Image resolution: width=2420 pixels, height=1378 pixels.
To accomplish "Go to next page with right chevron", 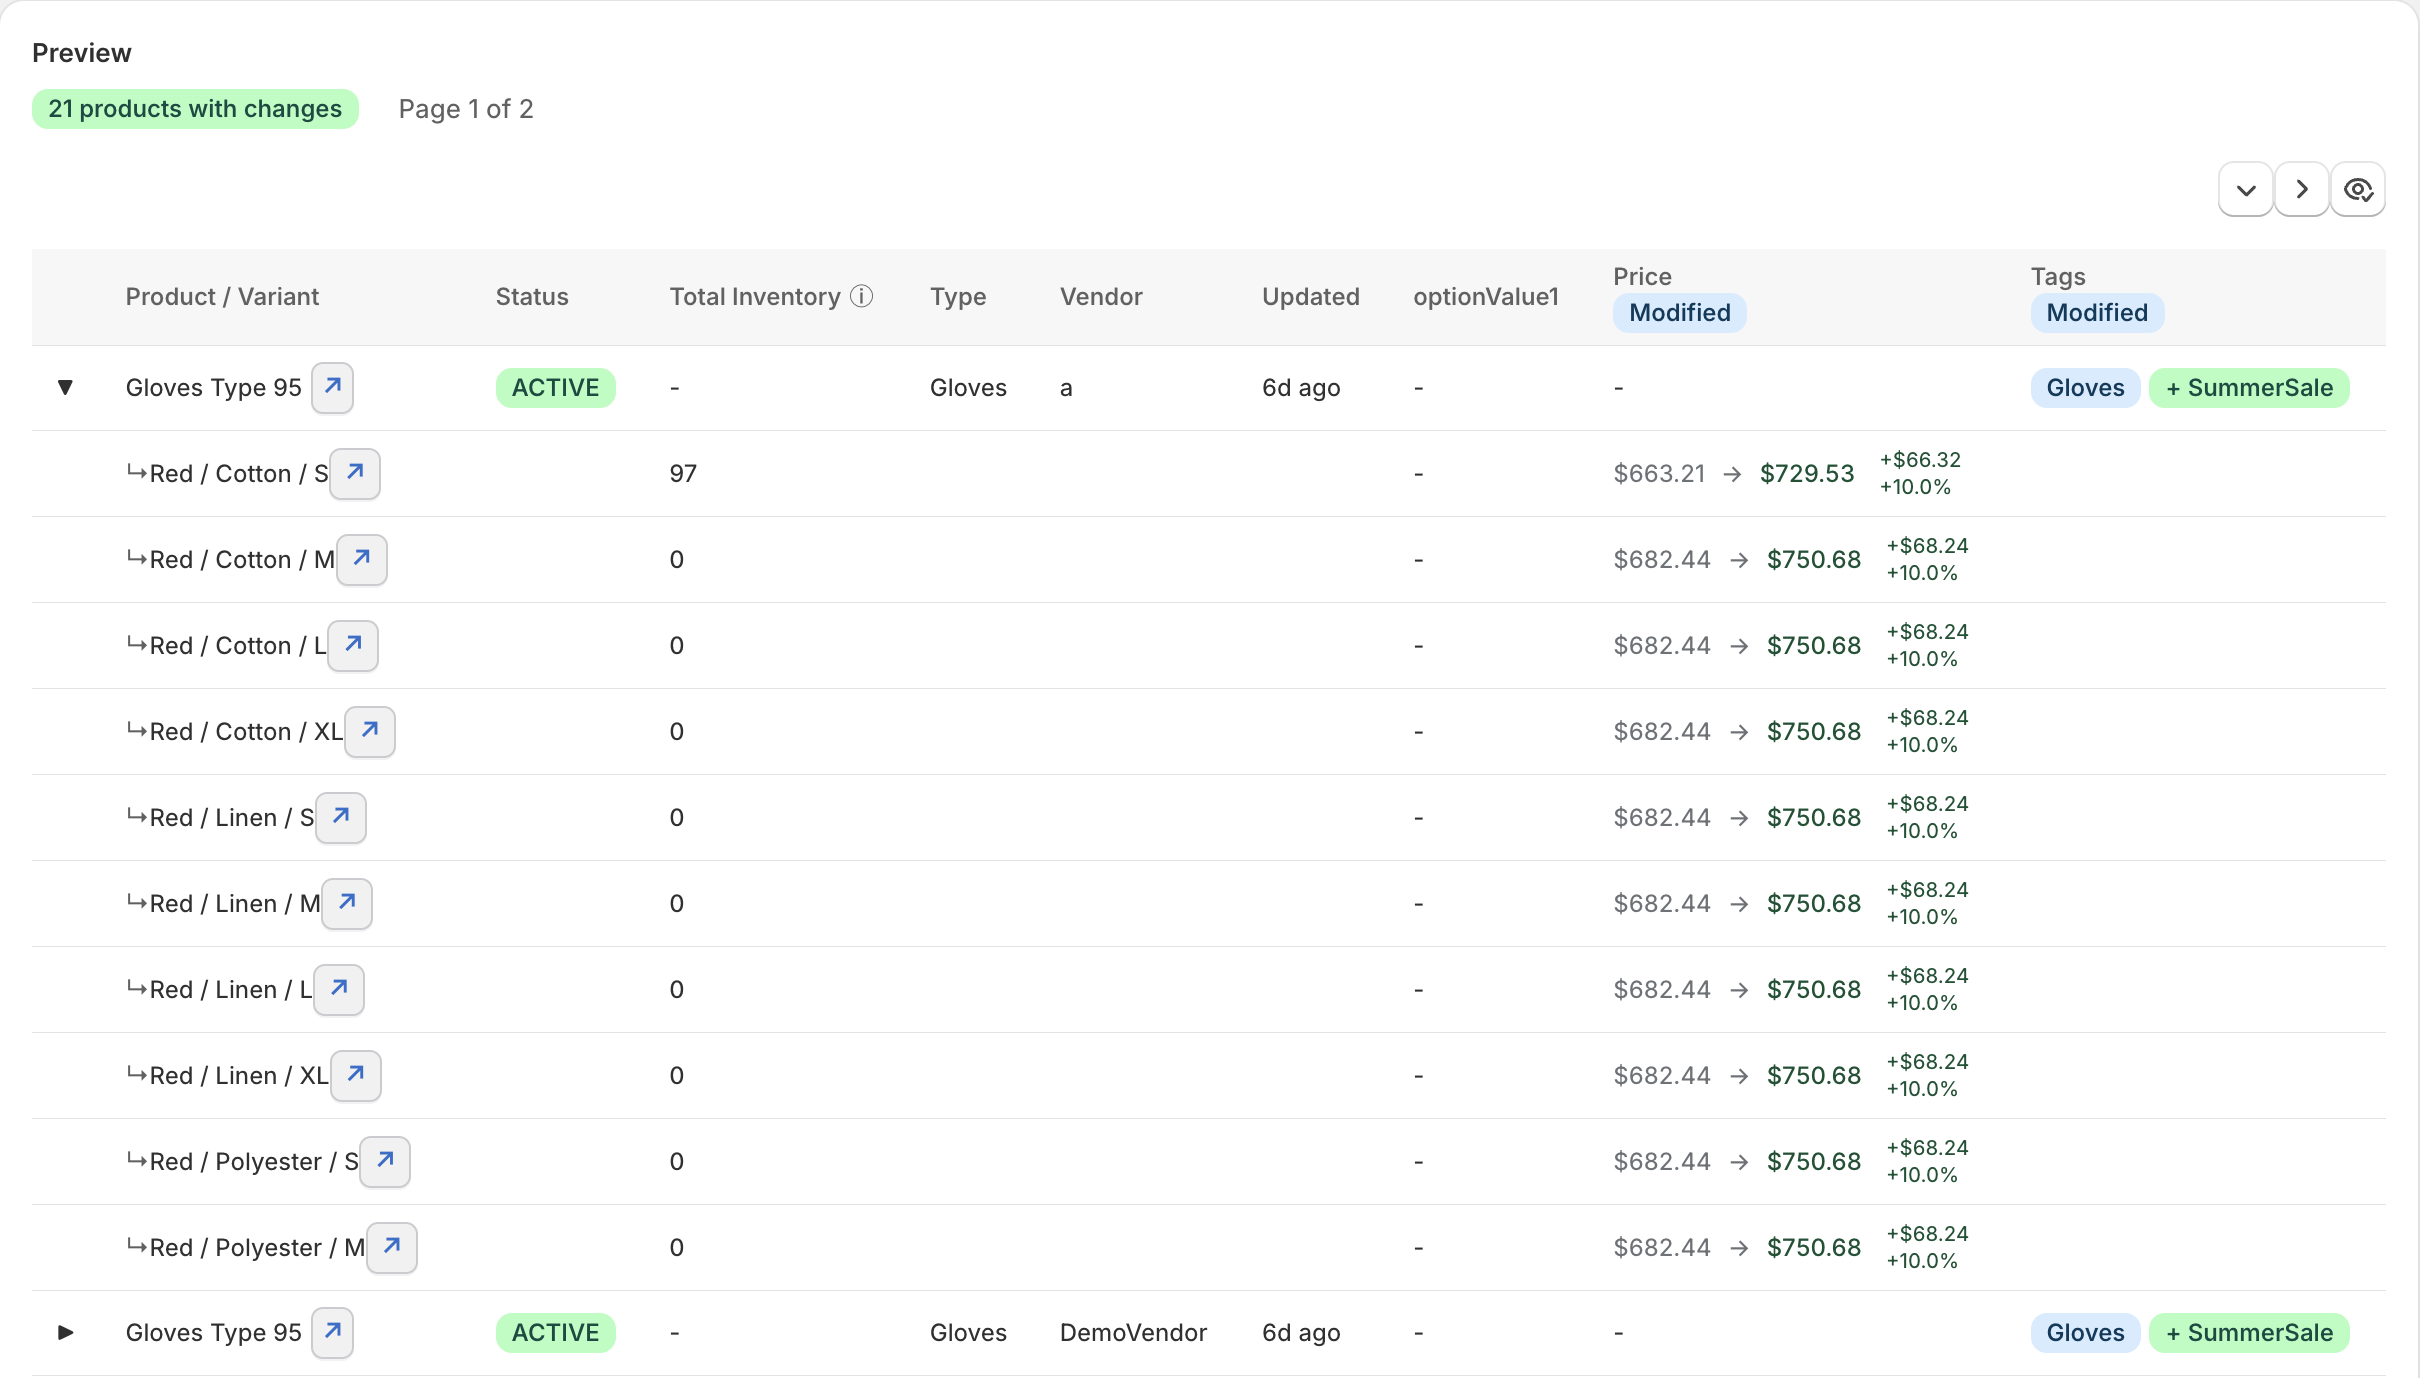I will 2302,189.
